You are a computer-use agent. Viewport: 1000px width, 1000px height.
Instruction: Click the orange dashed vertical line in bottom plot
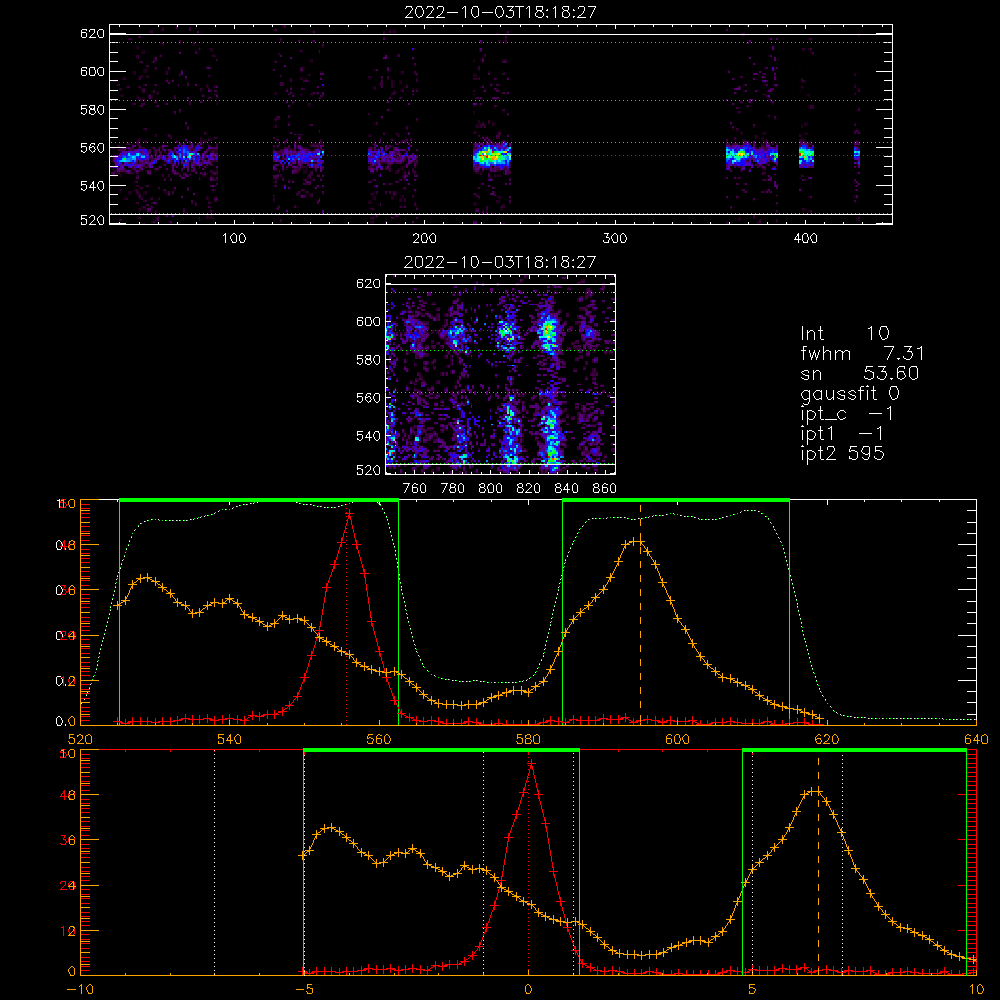818,862
